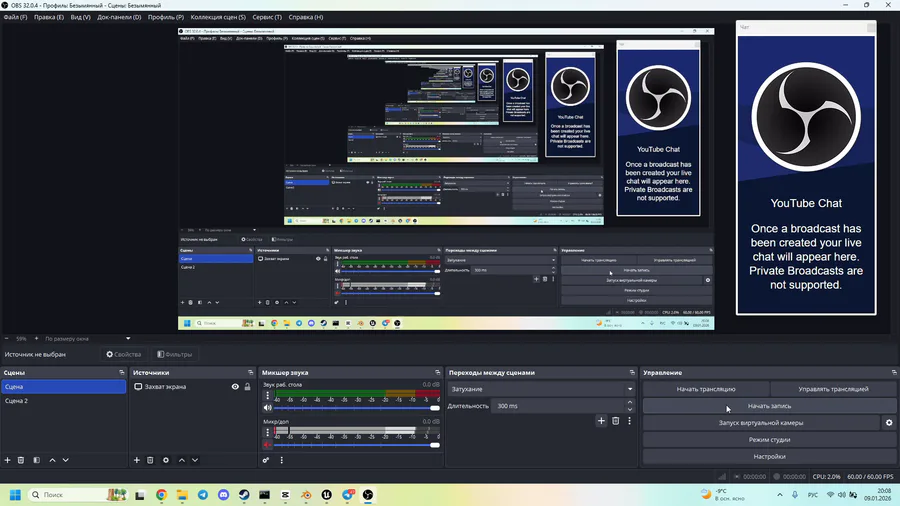Image resolution: width=900 pixels, height=506 pixels.
Task: Move scene up with the arrow icon
Action: [52, 460]
